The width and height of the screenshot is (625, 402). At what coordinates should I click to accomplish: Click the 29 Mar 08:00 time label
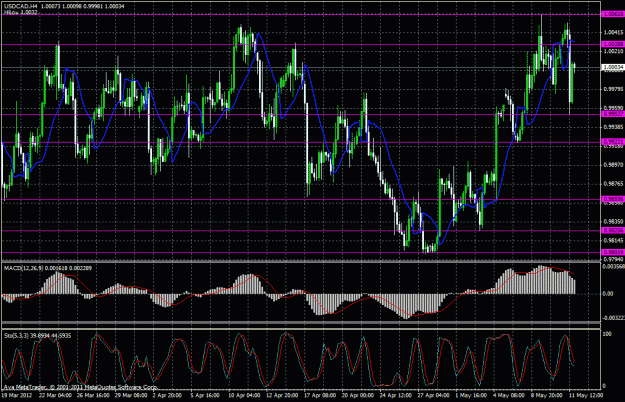pyautogui.click(x=132, y=396)
